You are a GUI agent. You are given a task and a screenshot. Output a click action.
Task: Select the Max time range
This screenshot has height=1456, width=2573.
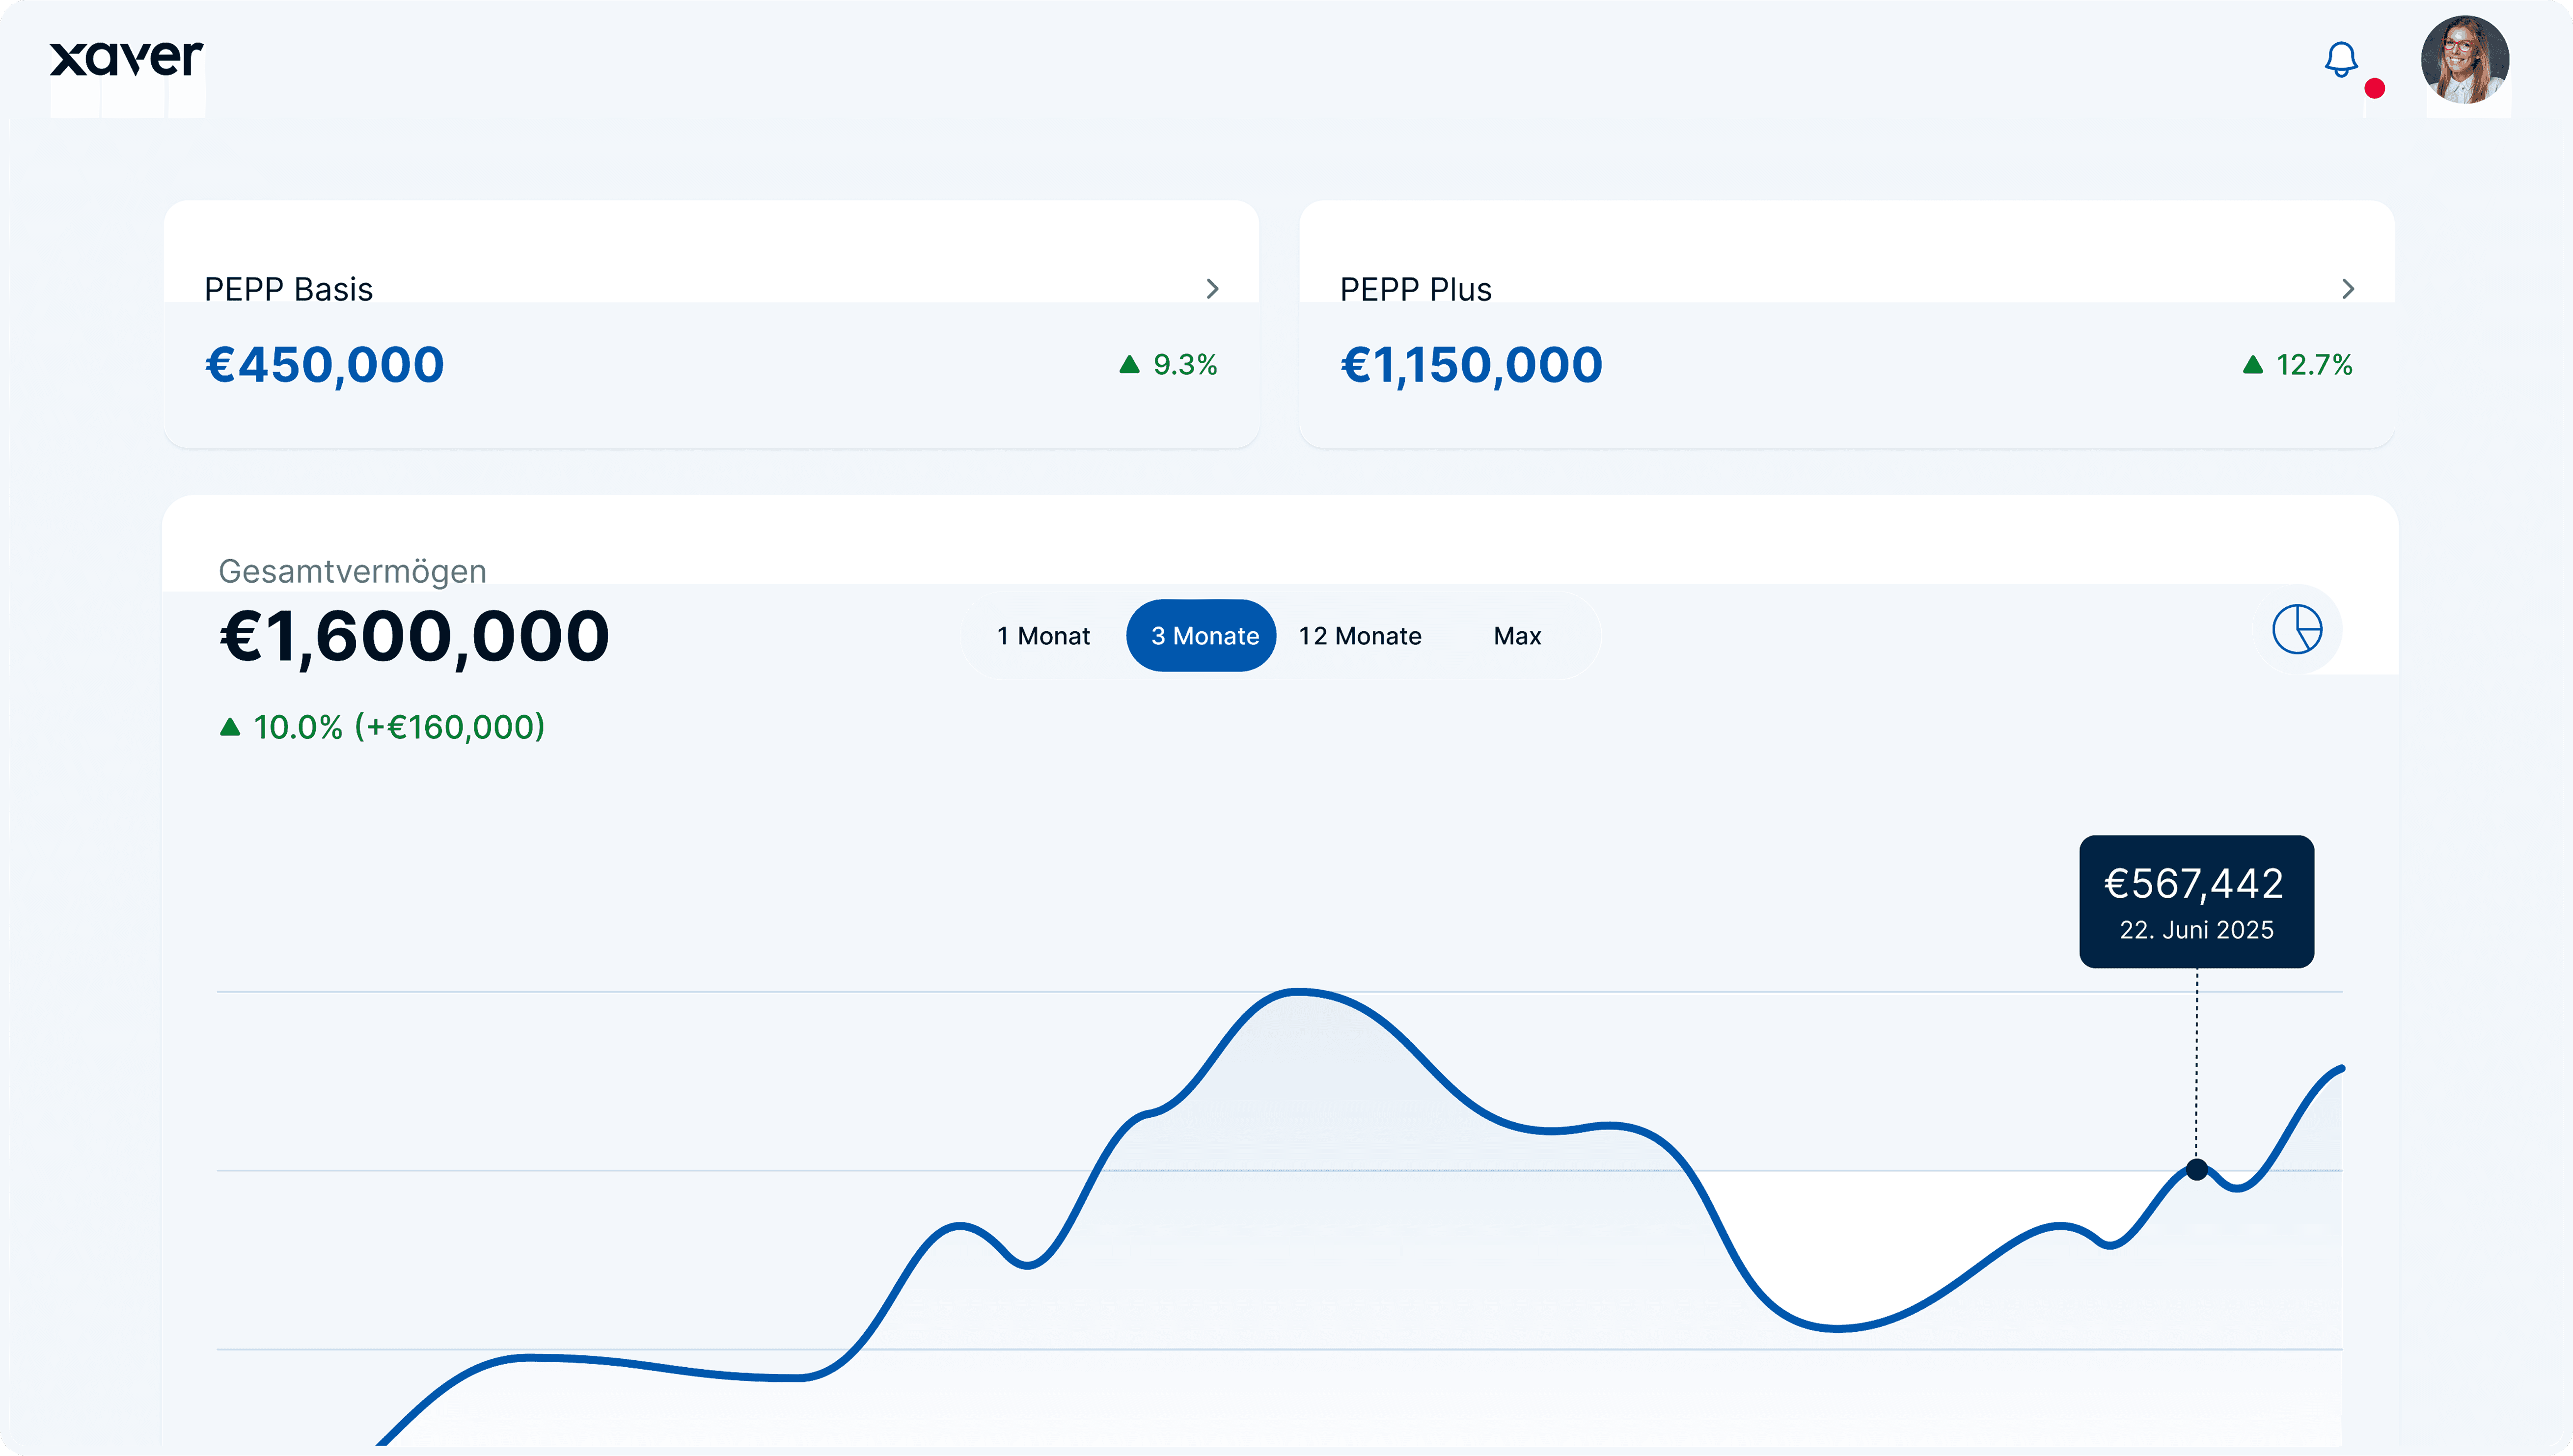(1517, 636)
